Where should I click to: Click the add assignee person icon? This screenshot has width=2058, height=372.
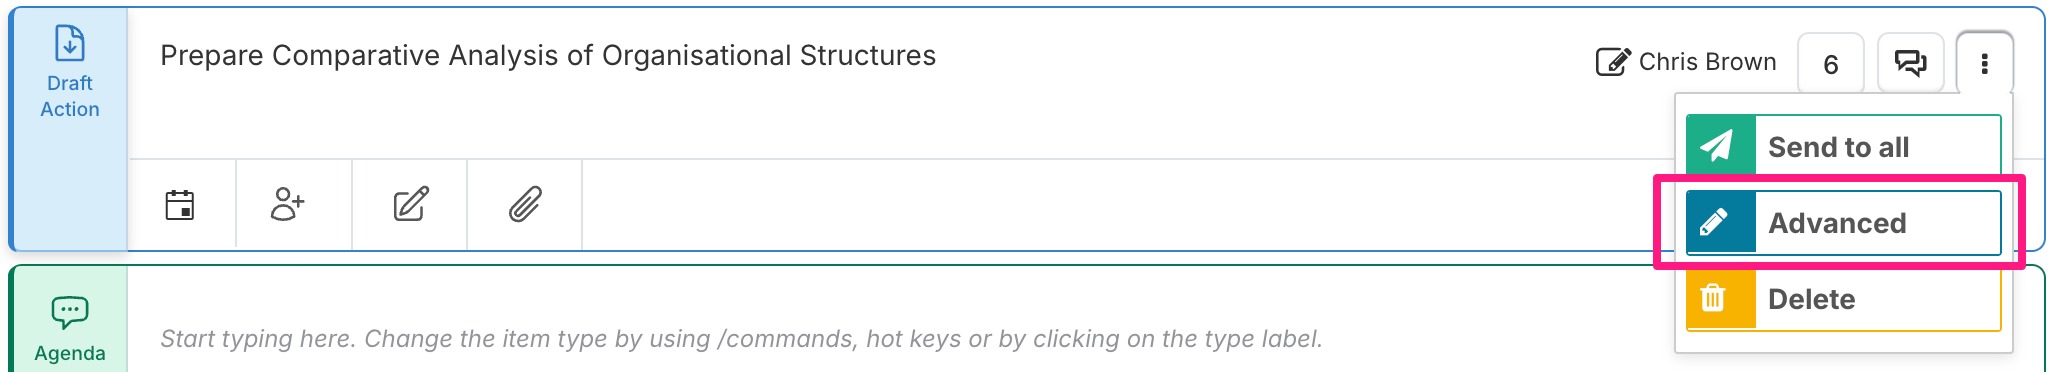[x=288, y=204]
